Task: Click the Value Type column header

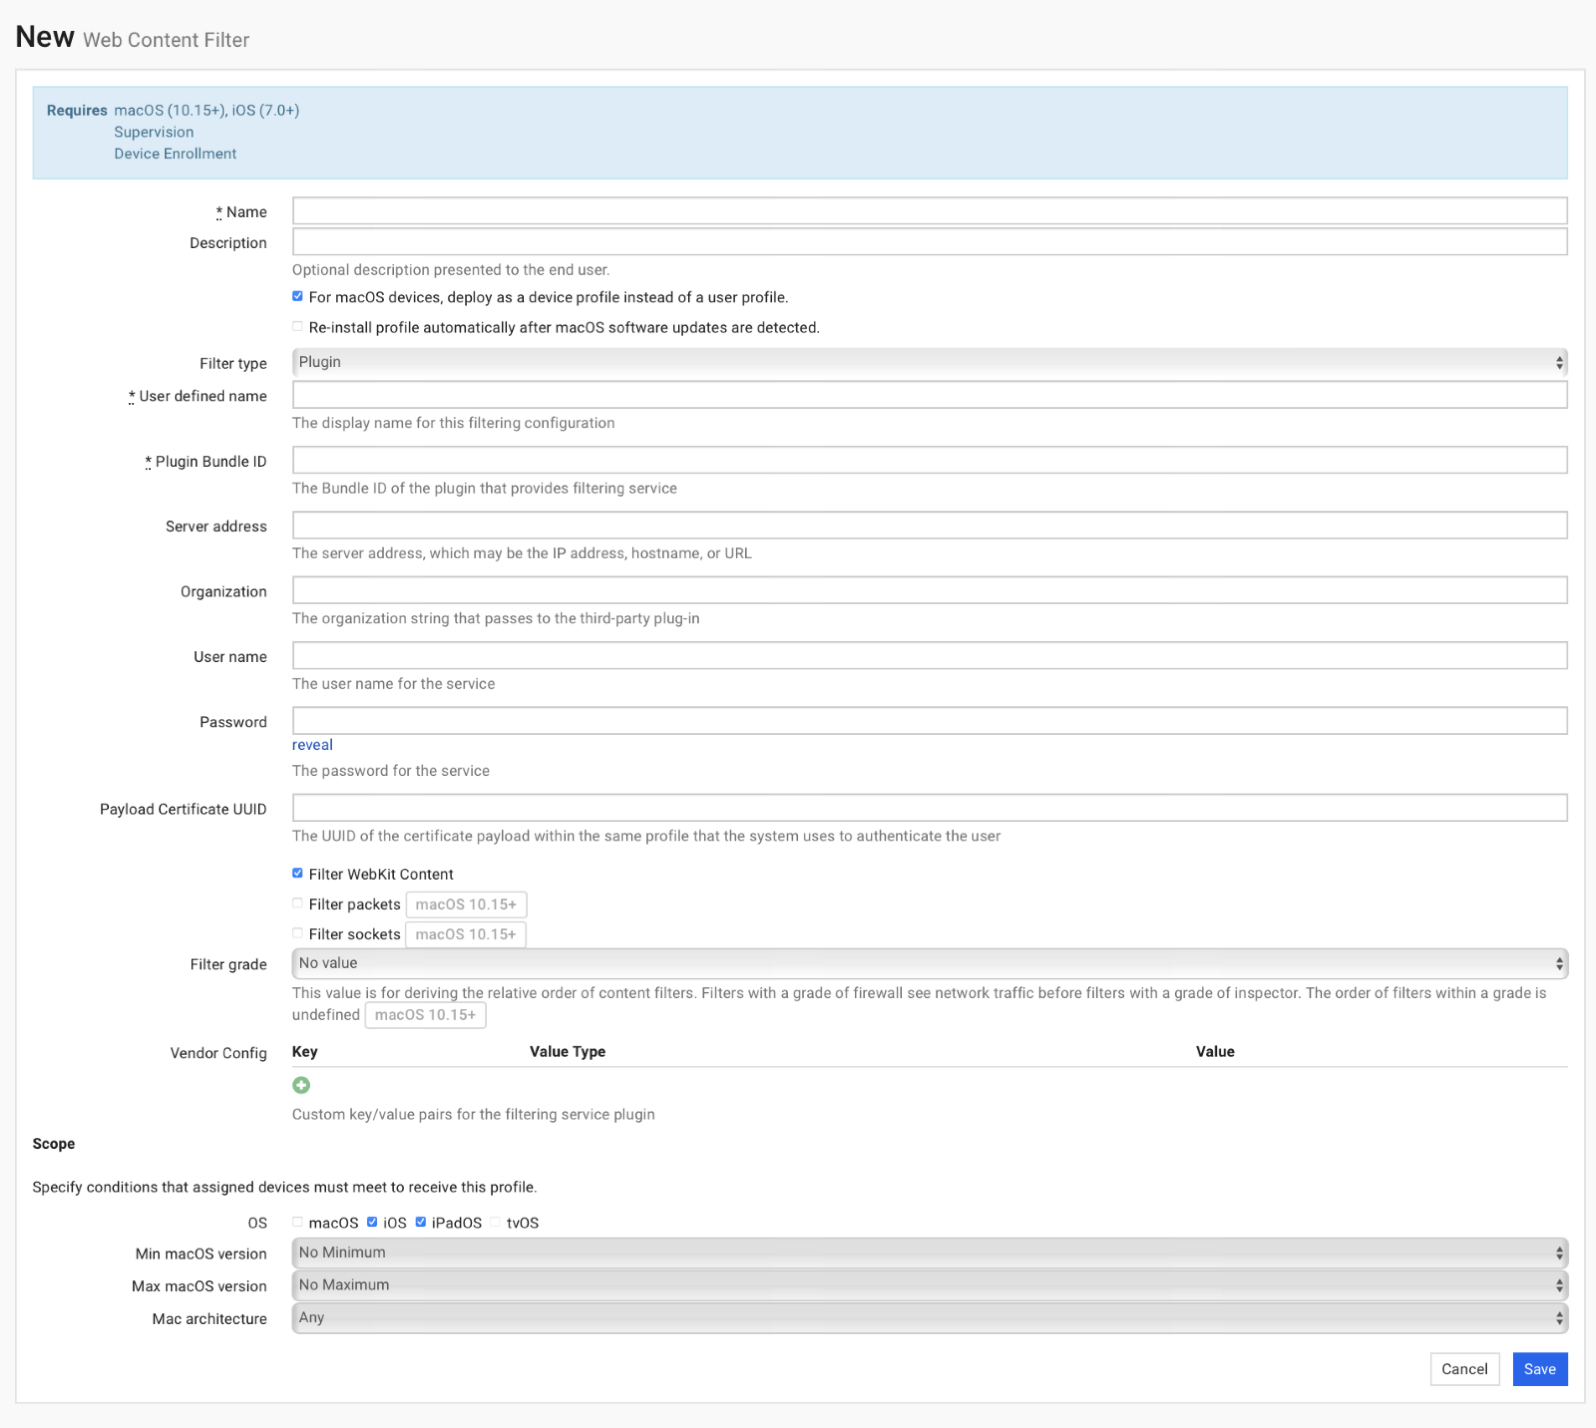Action: [x=567, y=1051]
